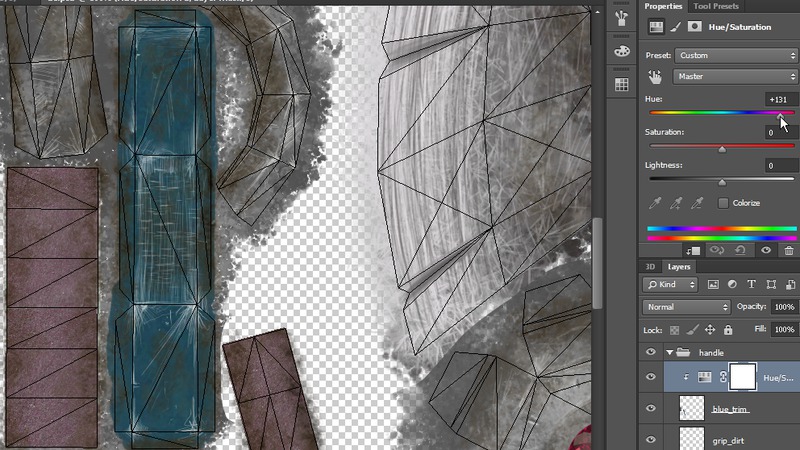The height and width of the screenshot is (450, 800).
Task: Switch to the 3D tab
Action: coord(650,267)
